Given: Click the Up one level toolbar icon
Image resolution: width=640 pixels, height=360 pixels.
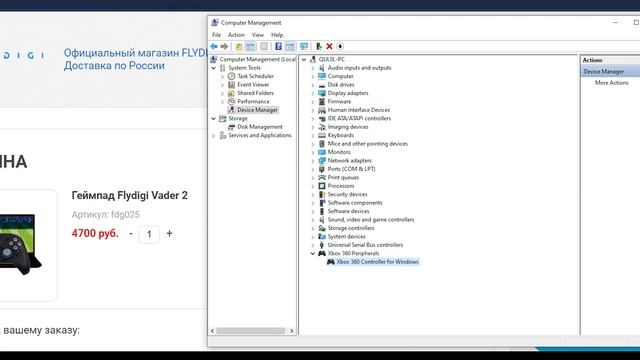Looking at the screenshot, I should [239, 47].
